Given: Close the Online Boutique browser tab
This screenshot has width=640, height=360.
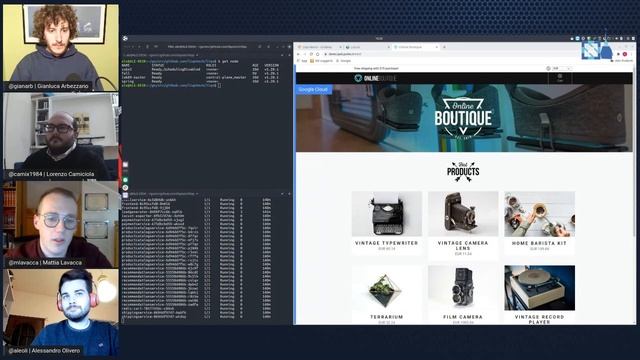Looking at the screenshot, I should [437, 47].
